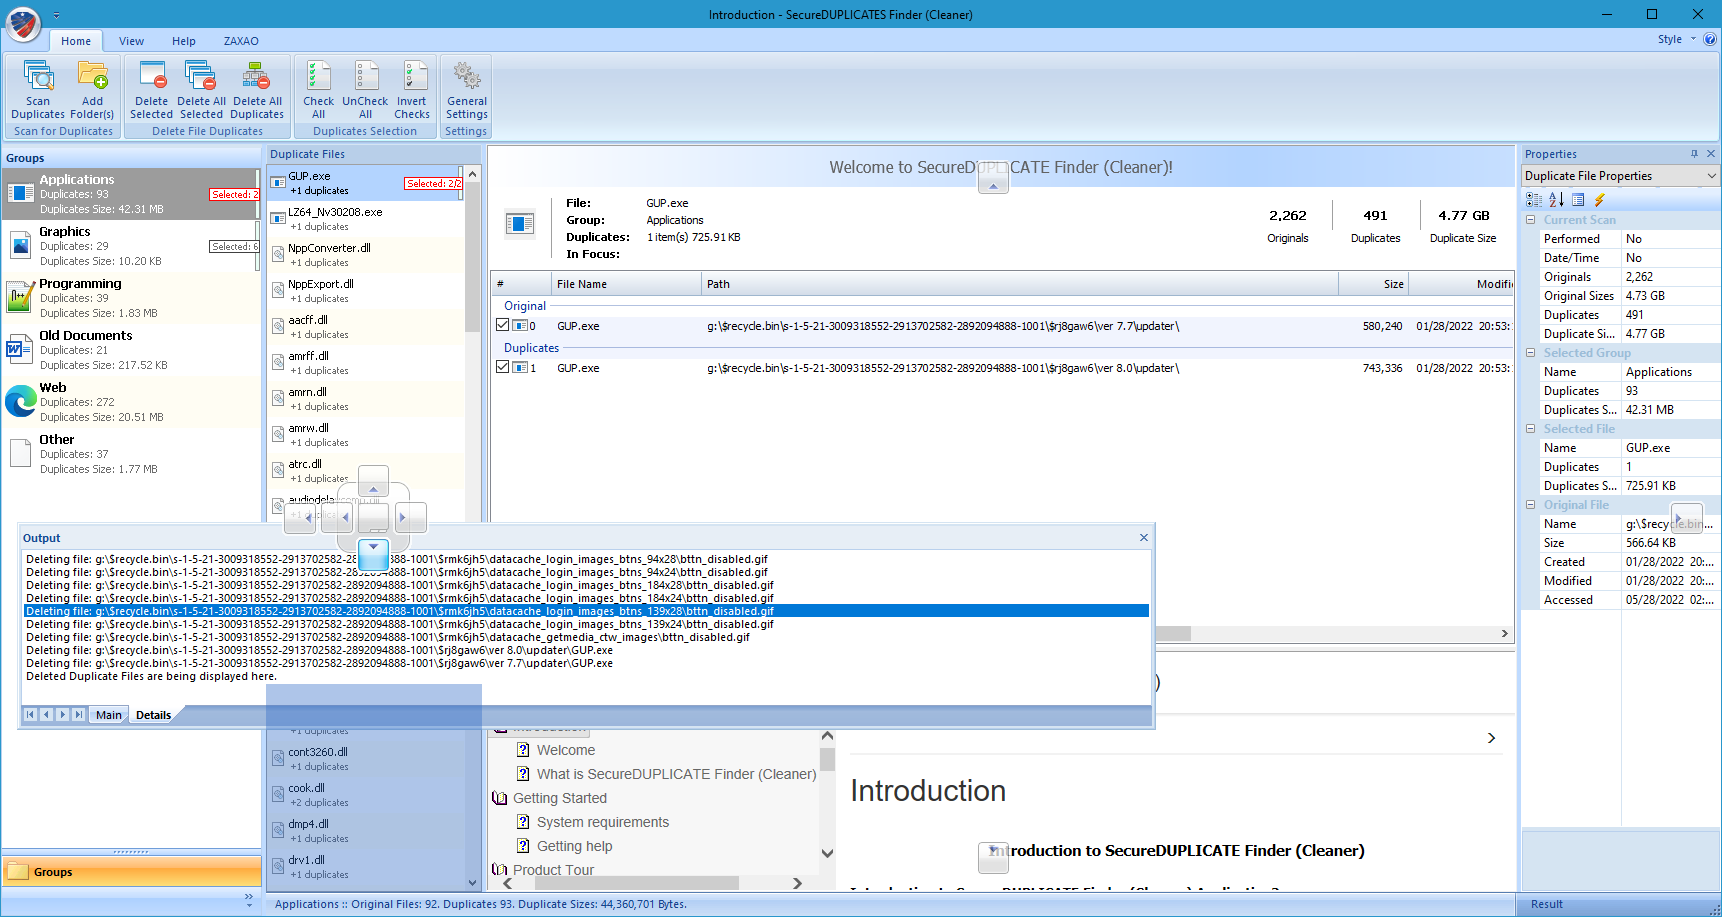Go to last output tab arrow

click(x=78, y=715)
